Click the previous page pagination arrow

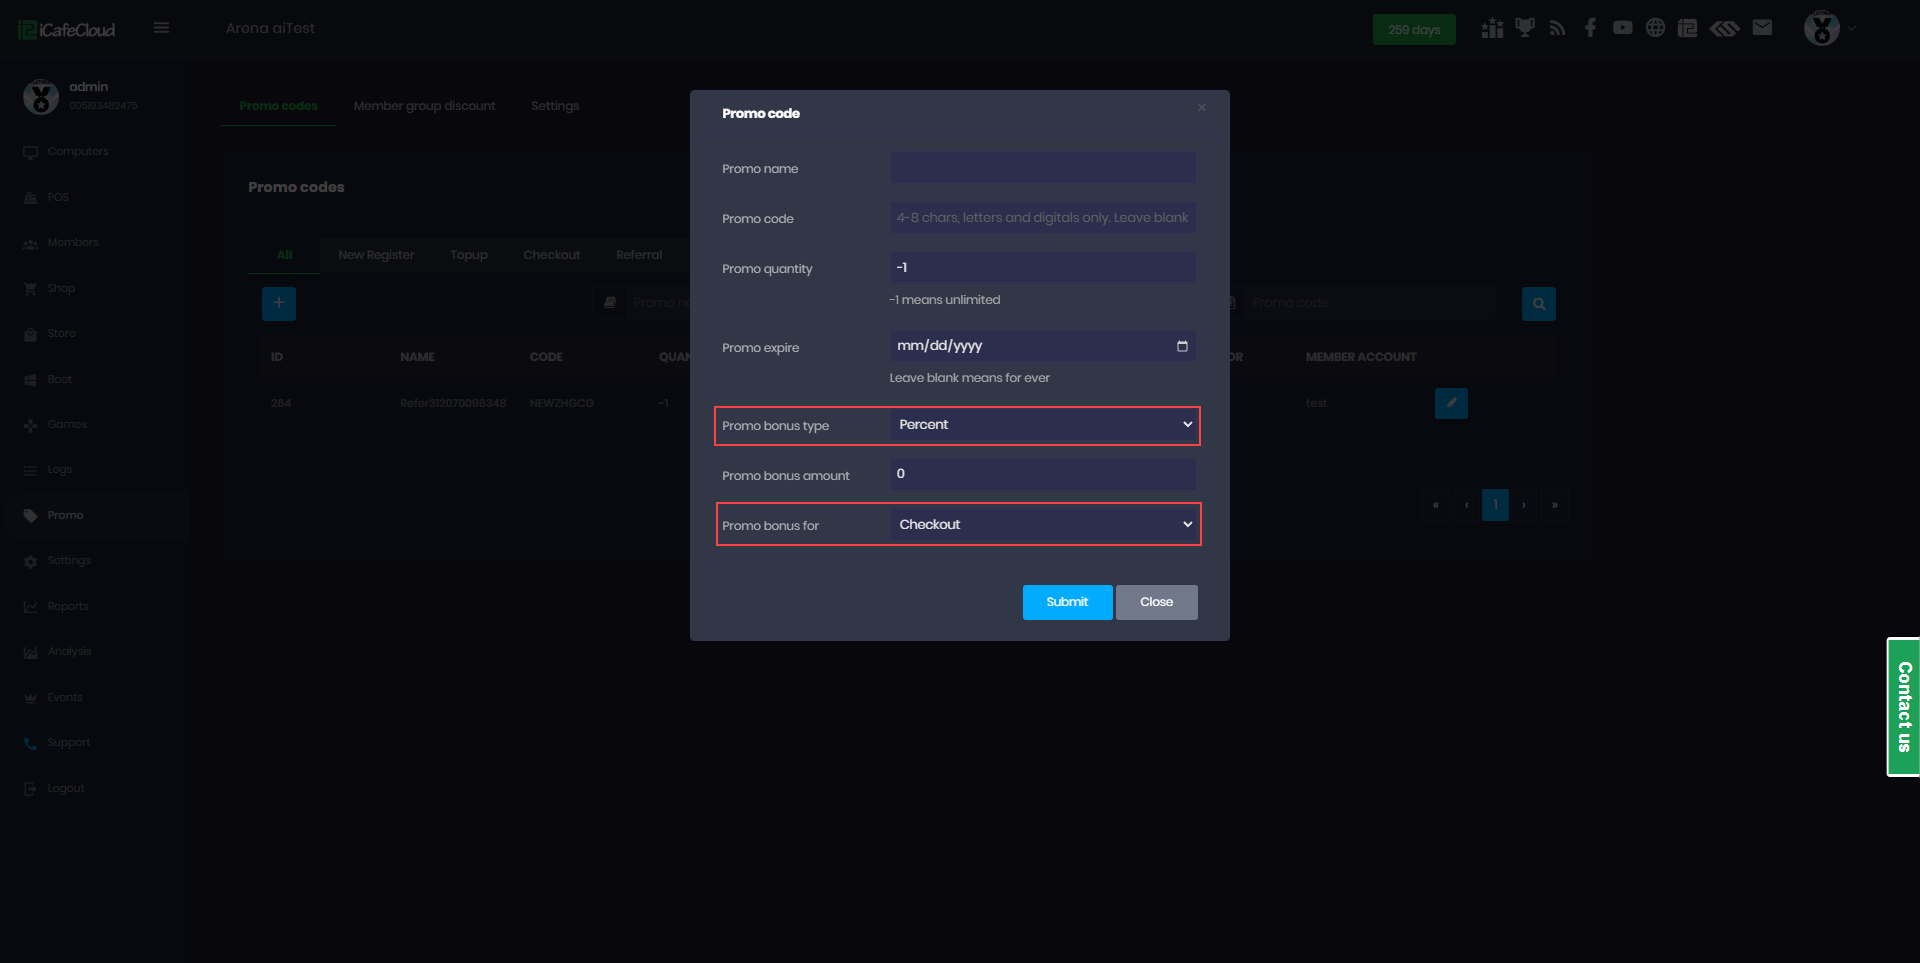[x=1466, y=505]
